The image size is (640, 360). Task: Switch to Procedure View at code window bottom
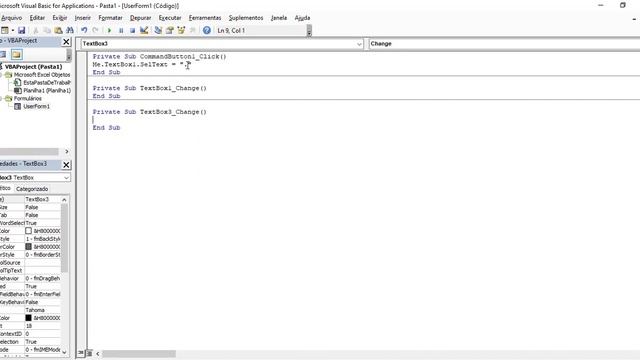point(81,353)
